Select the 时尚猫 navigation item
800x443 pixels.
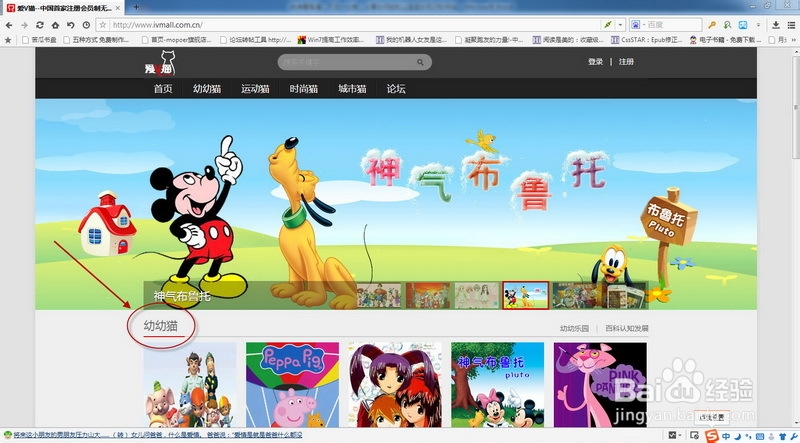tap(304, 89)
